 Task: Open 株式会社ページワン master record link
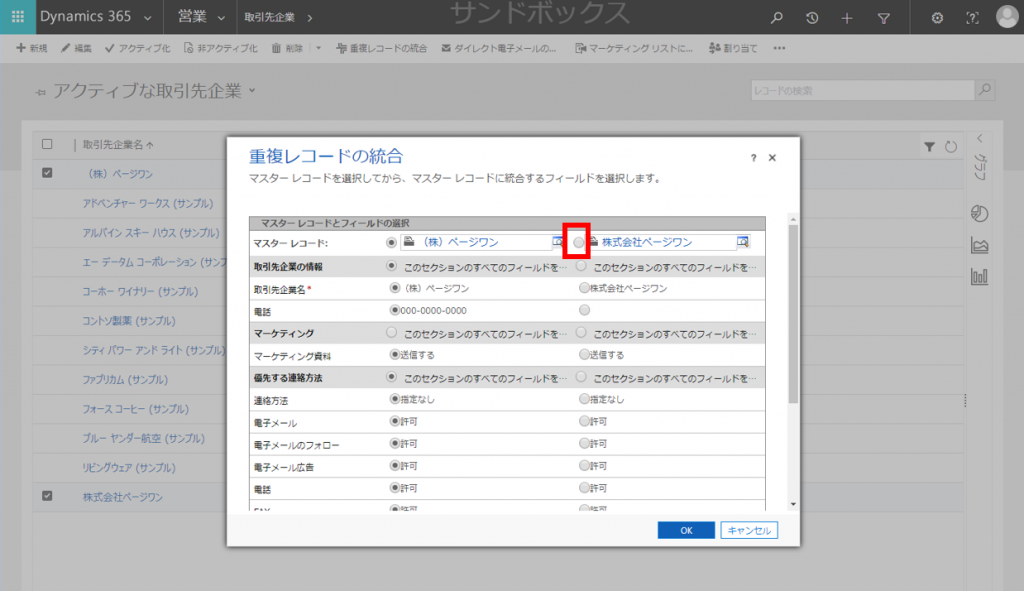[647, 242]
